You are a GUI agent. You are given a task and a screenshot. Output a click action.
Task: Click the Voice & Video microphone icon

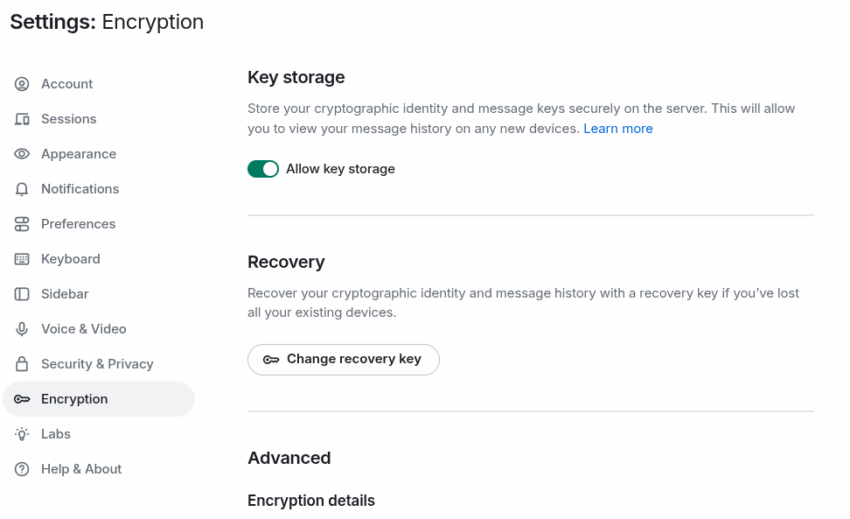pos(22,329)
